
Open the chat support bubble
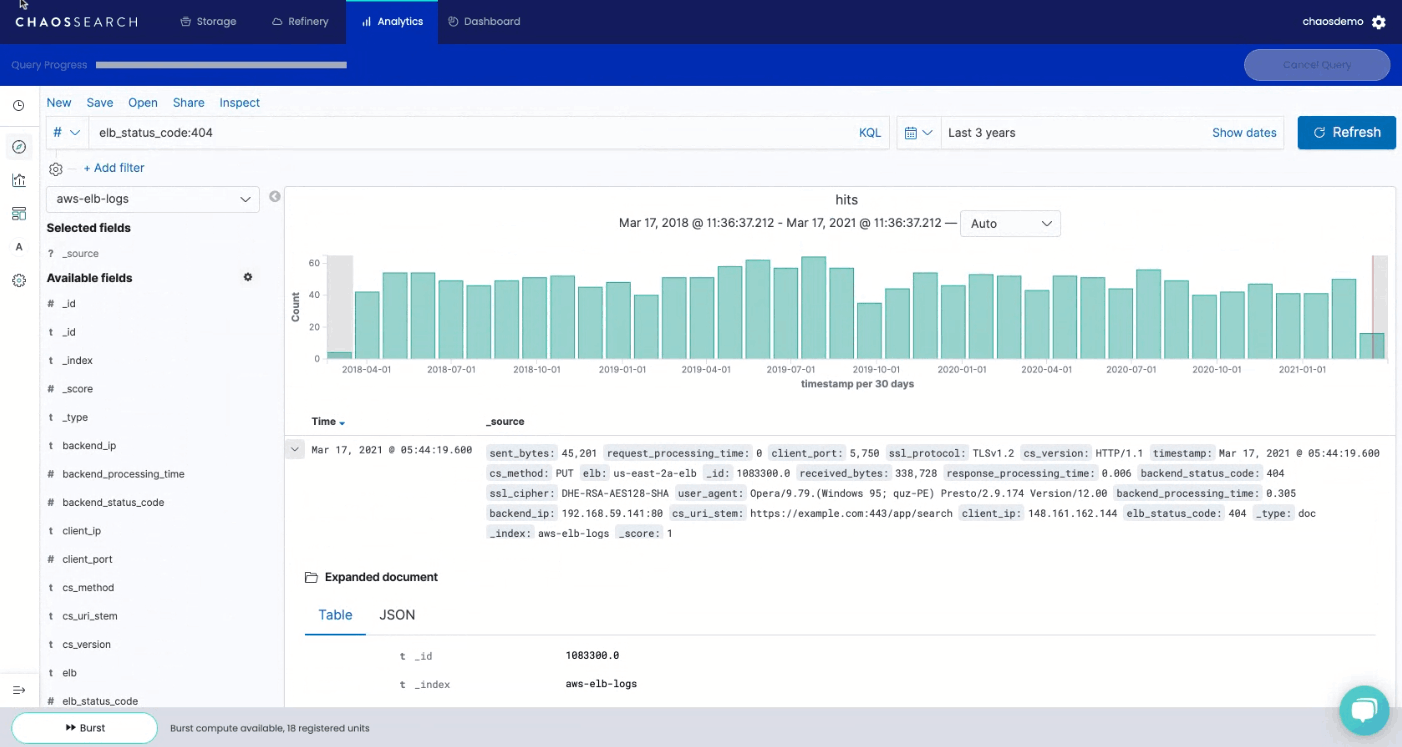click(1364, 710)
